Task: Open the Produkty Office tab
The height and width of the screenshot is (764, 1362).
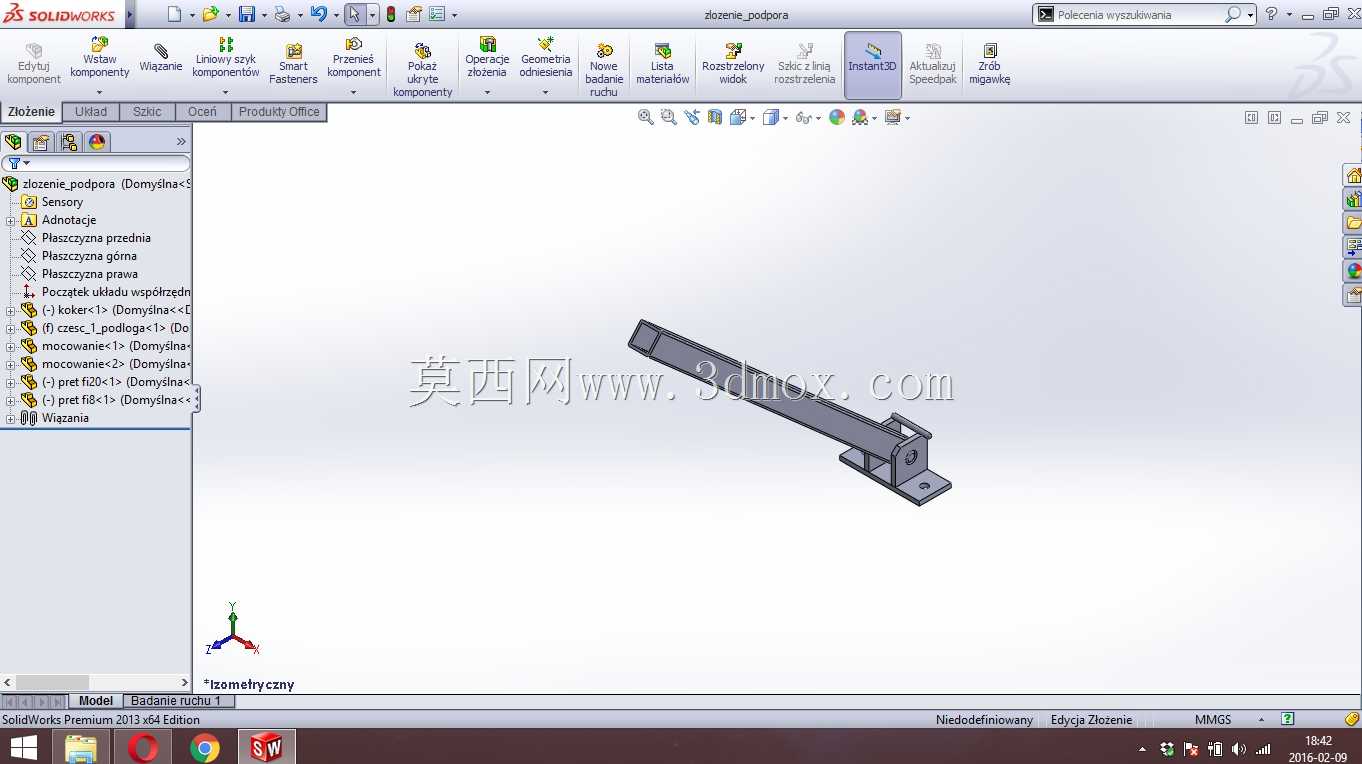Action: (279, 112)
